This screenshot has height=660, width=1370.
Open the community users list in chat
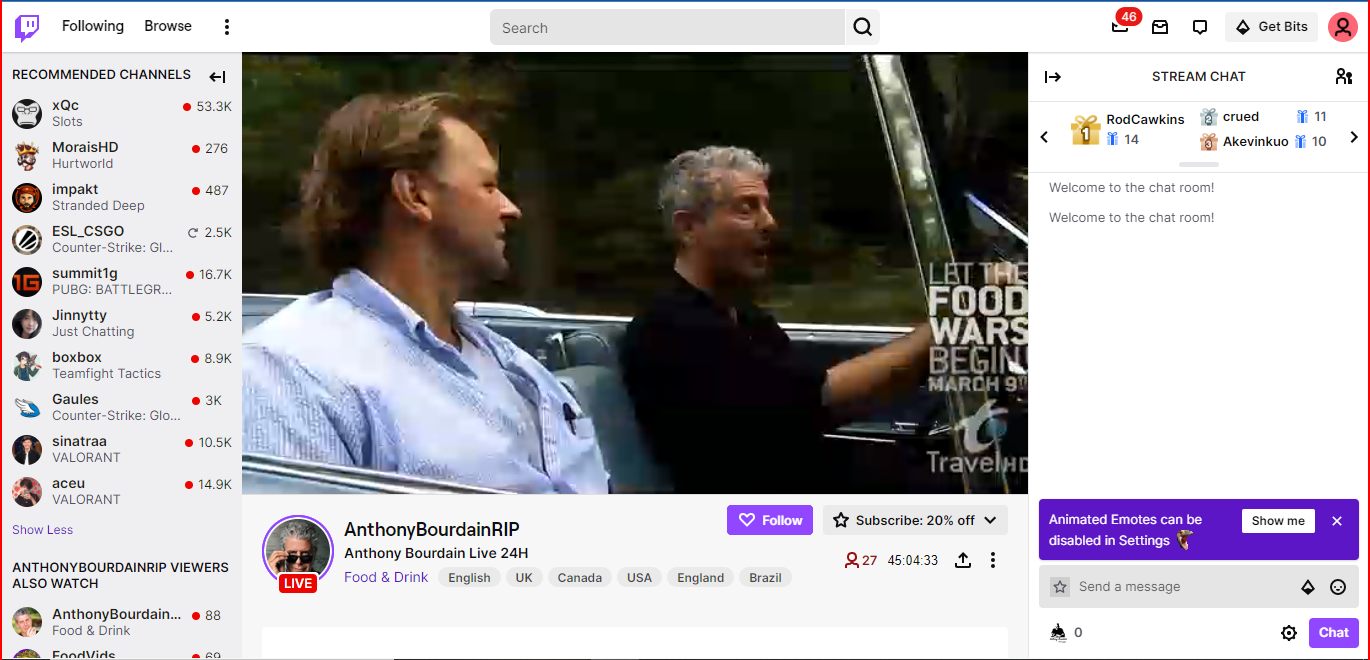click(1344, 77)
